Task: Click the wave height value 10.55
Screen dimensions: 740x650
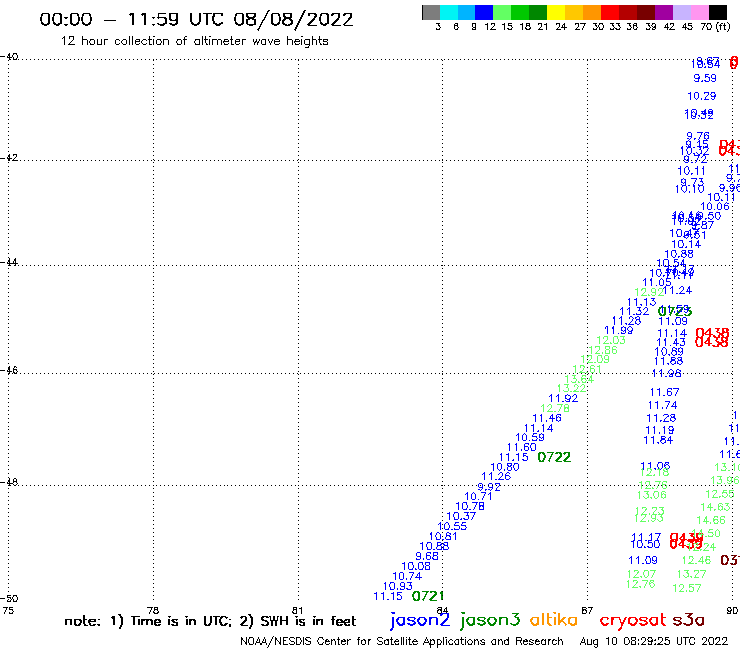Action: [452, 526]
